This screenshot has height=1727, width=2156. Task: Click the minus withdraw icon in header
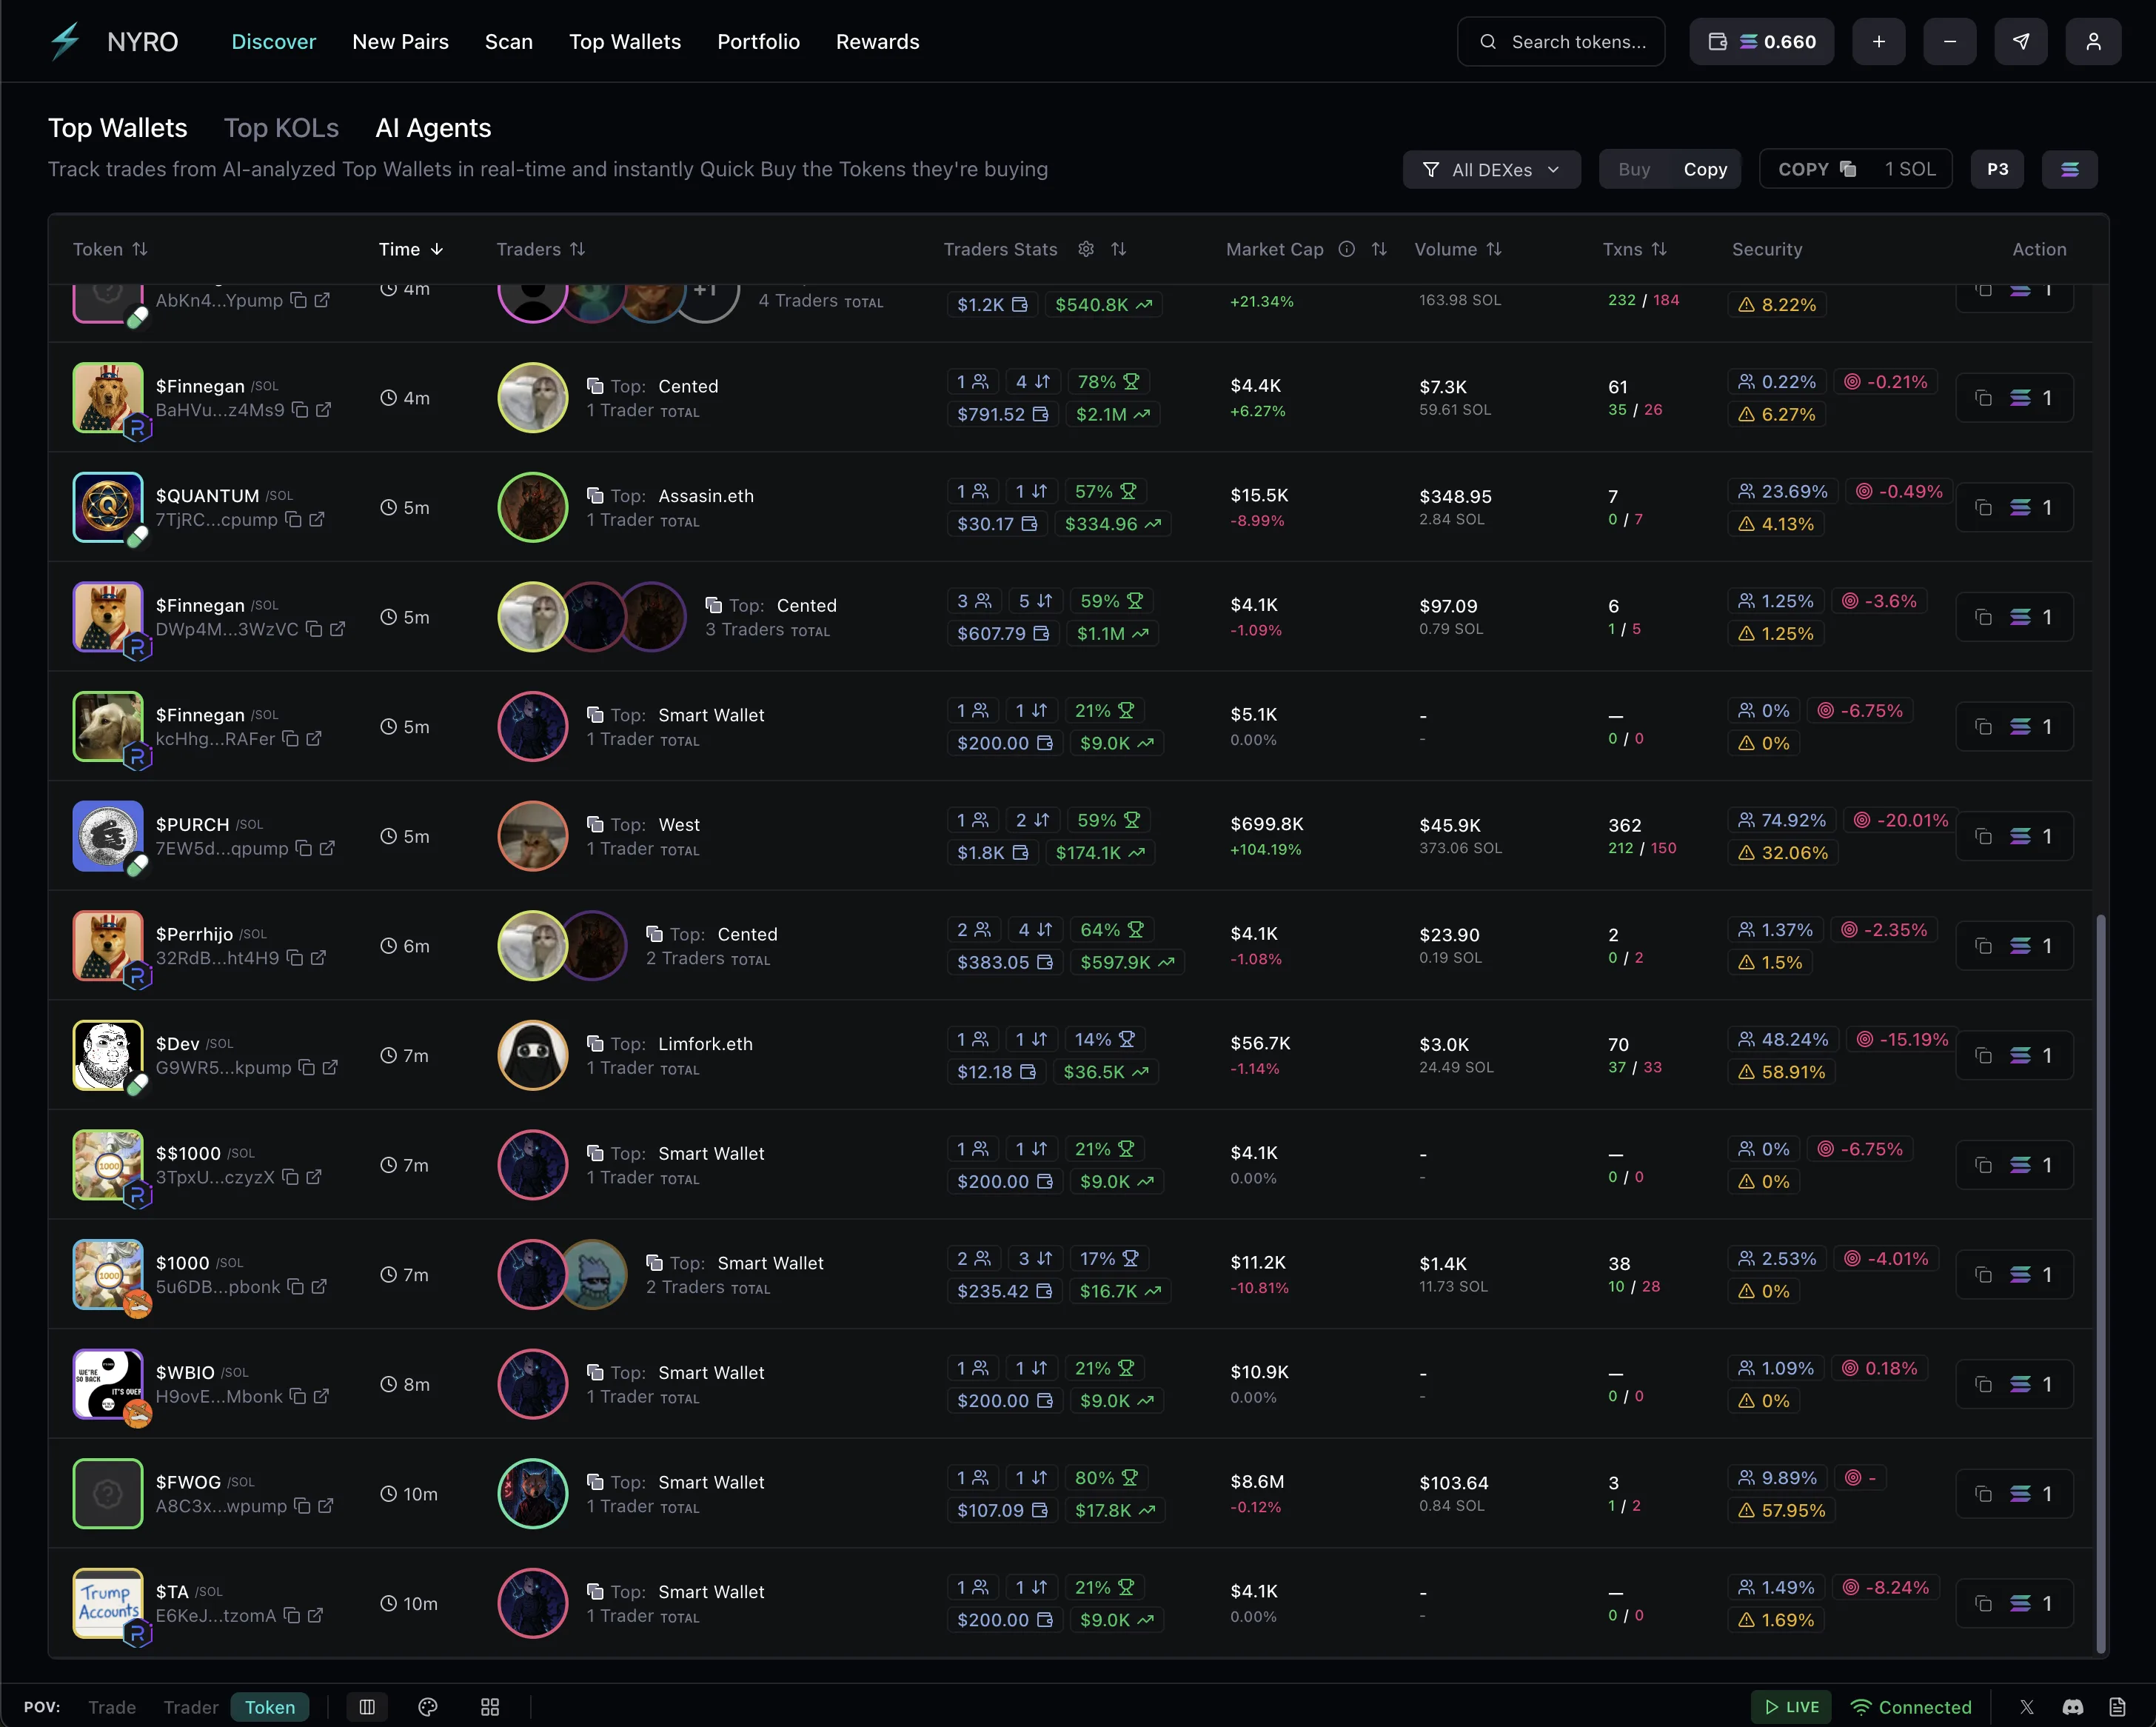tap(1949, 41)
